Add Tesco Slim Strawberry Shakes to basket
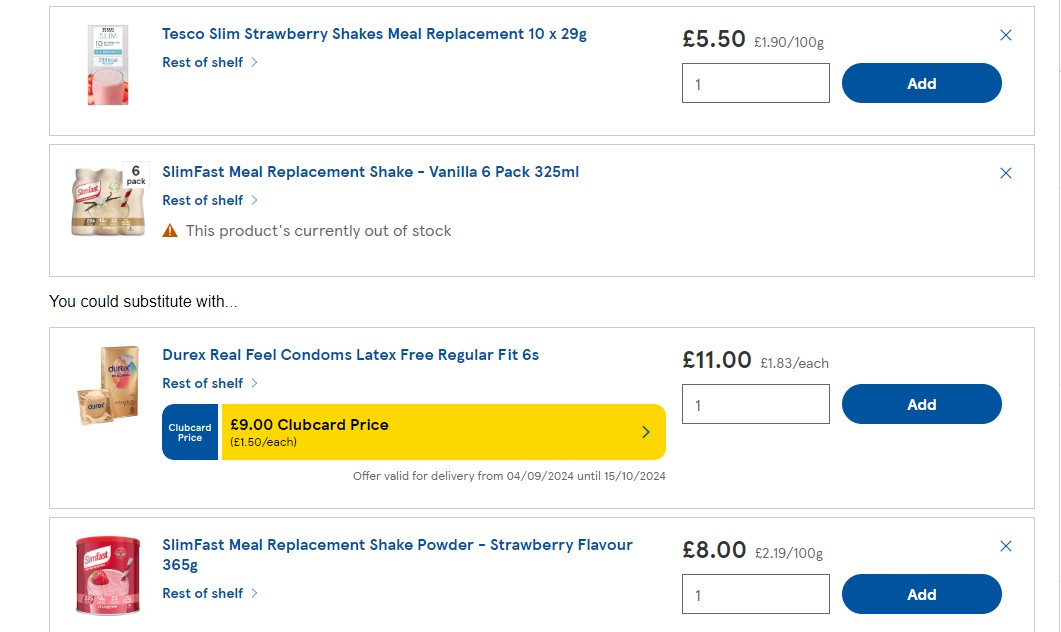1061x632 pixels. coord(922,83)
